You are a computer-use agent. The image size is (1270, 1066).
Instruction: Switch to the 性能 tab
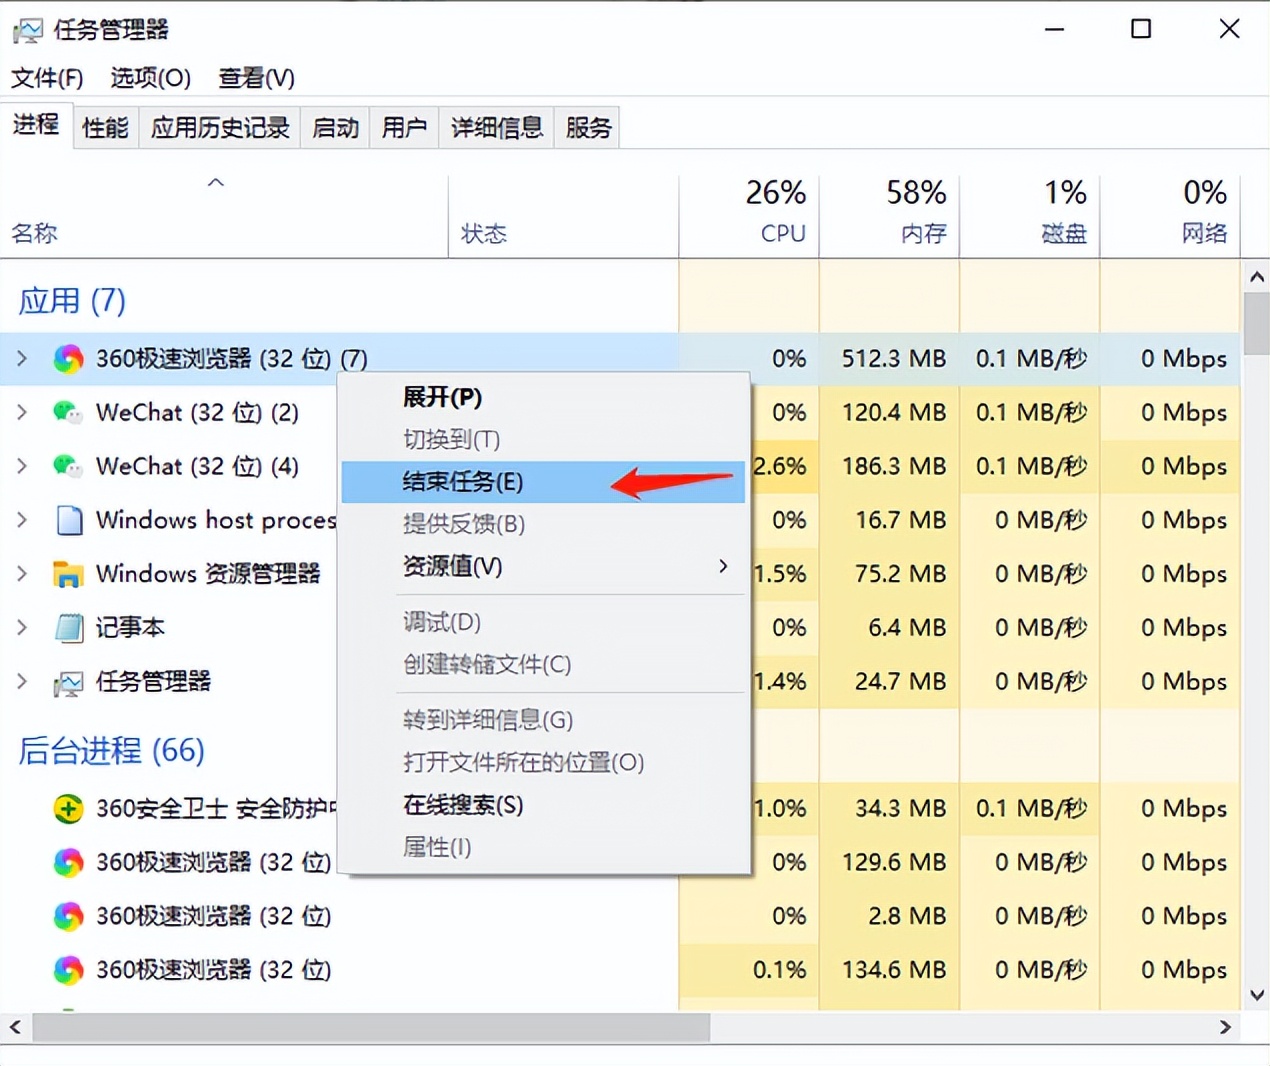pos(105,127)
